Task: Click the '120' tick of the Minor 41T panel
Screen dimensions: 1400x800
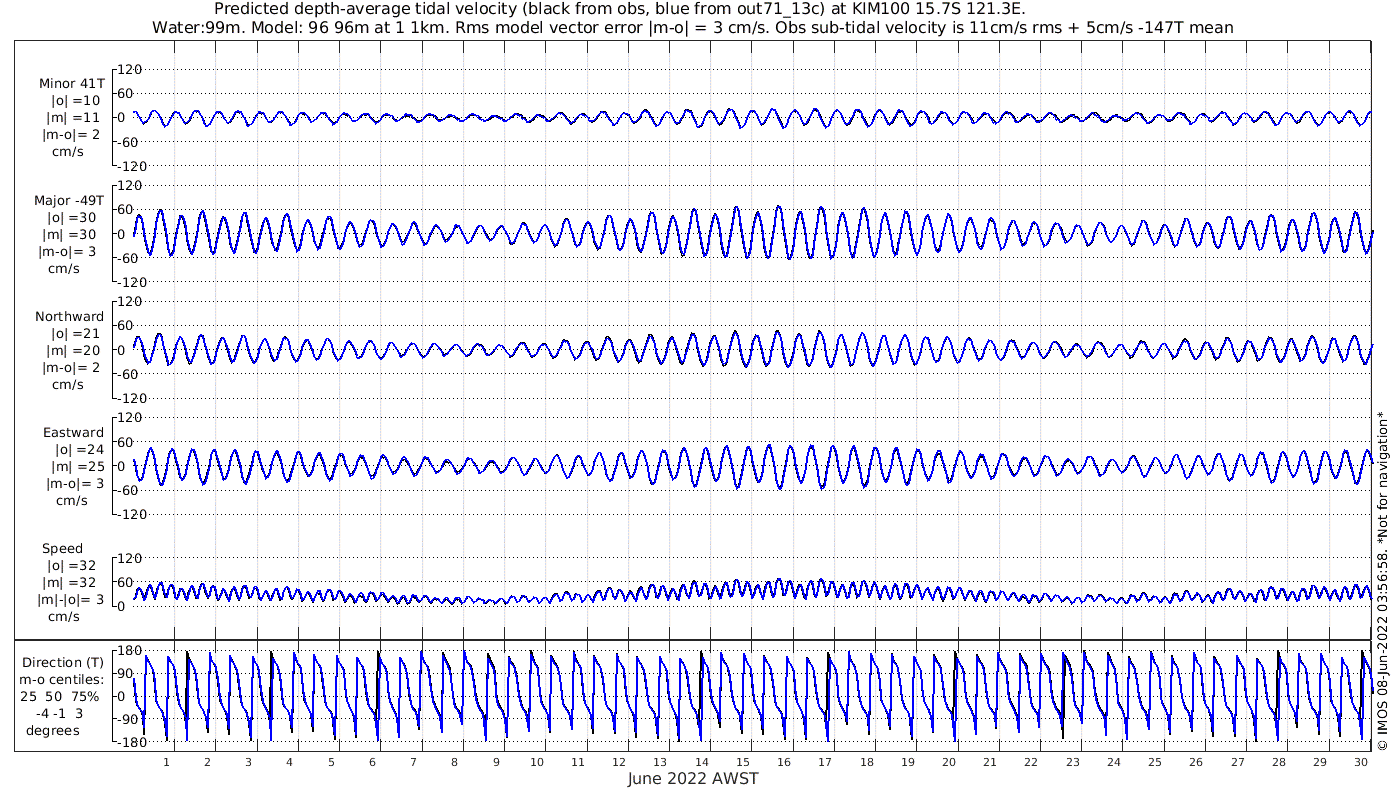Action: (131, 69)
